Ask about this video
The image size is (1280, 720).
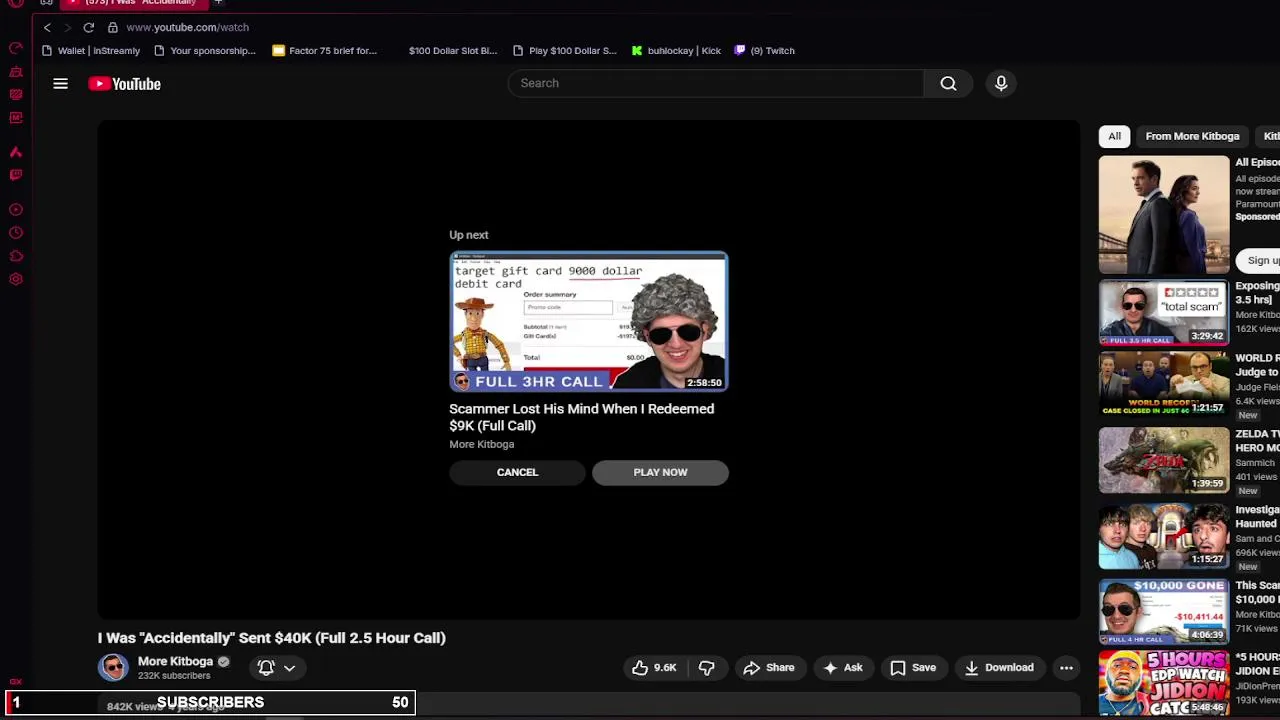pyautogui.click(x=842, y=667)
